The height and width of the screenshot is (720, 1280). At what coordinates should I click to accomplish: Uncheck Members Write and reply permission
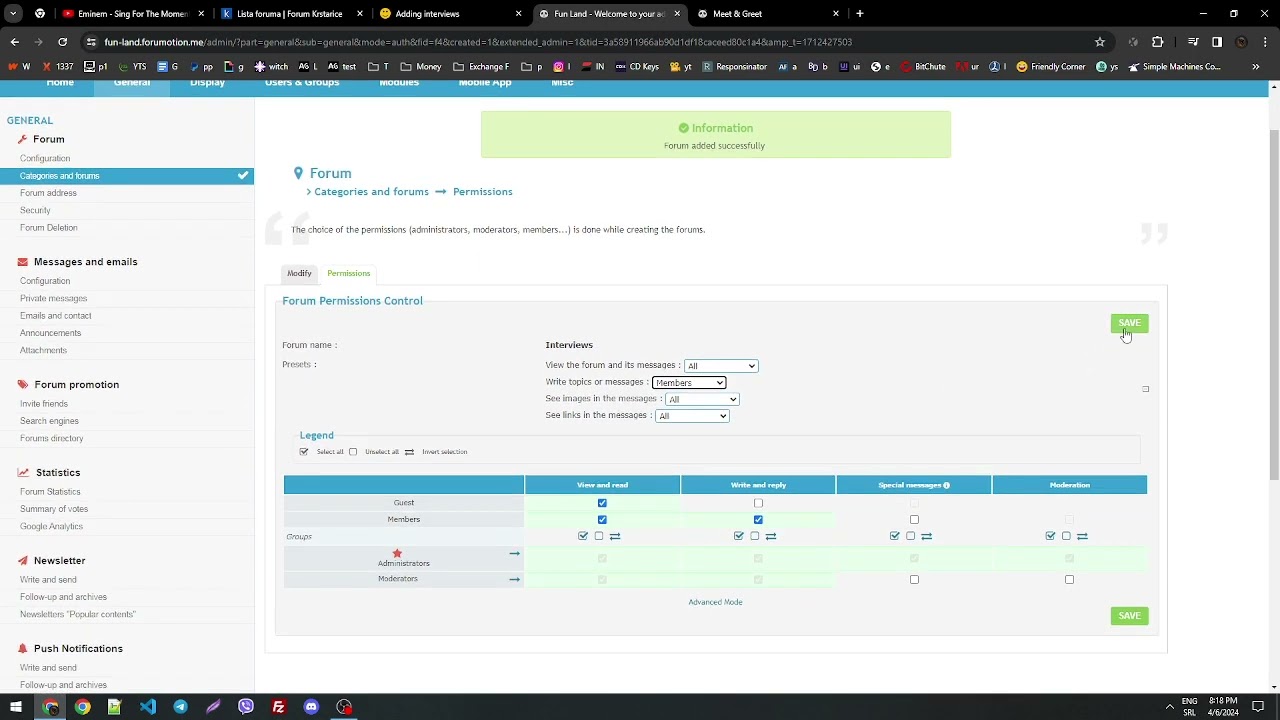point(758,520)
